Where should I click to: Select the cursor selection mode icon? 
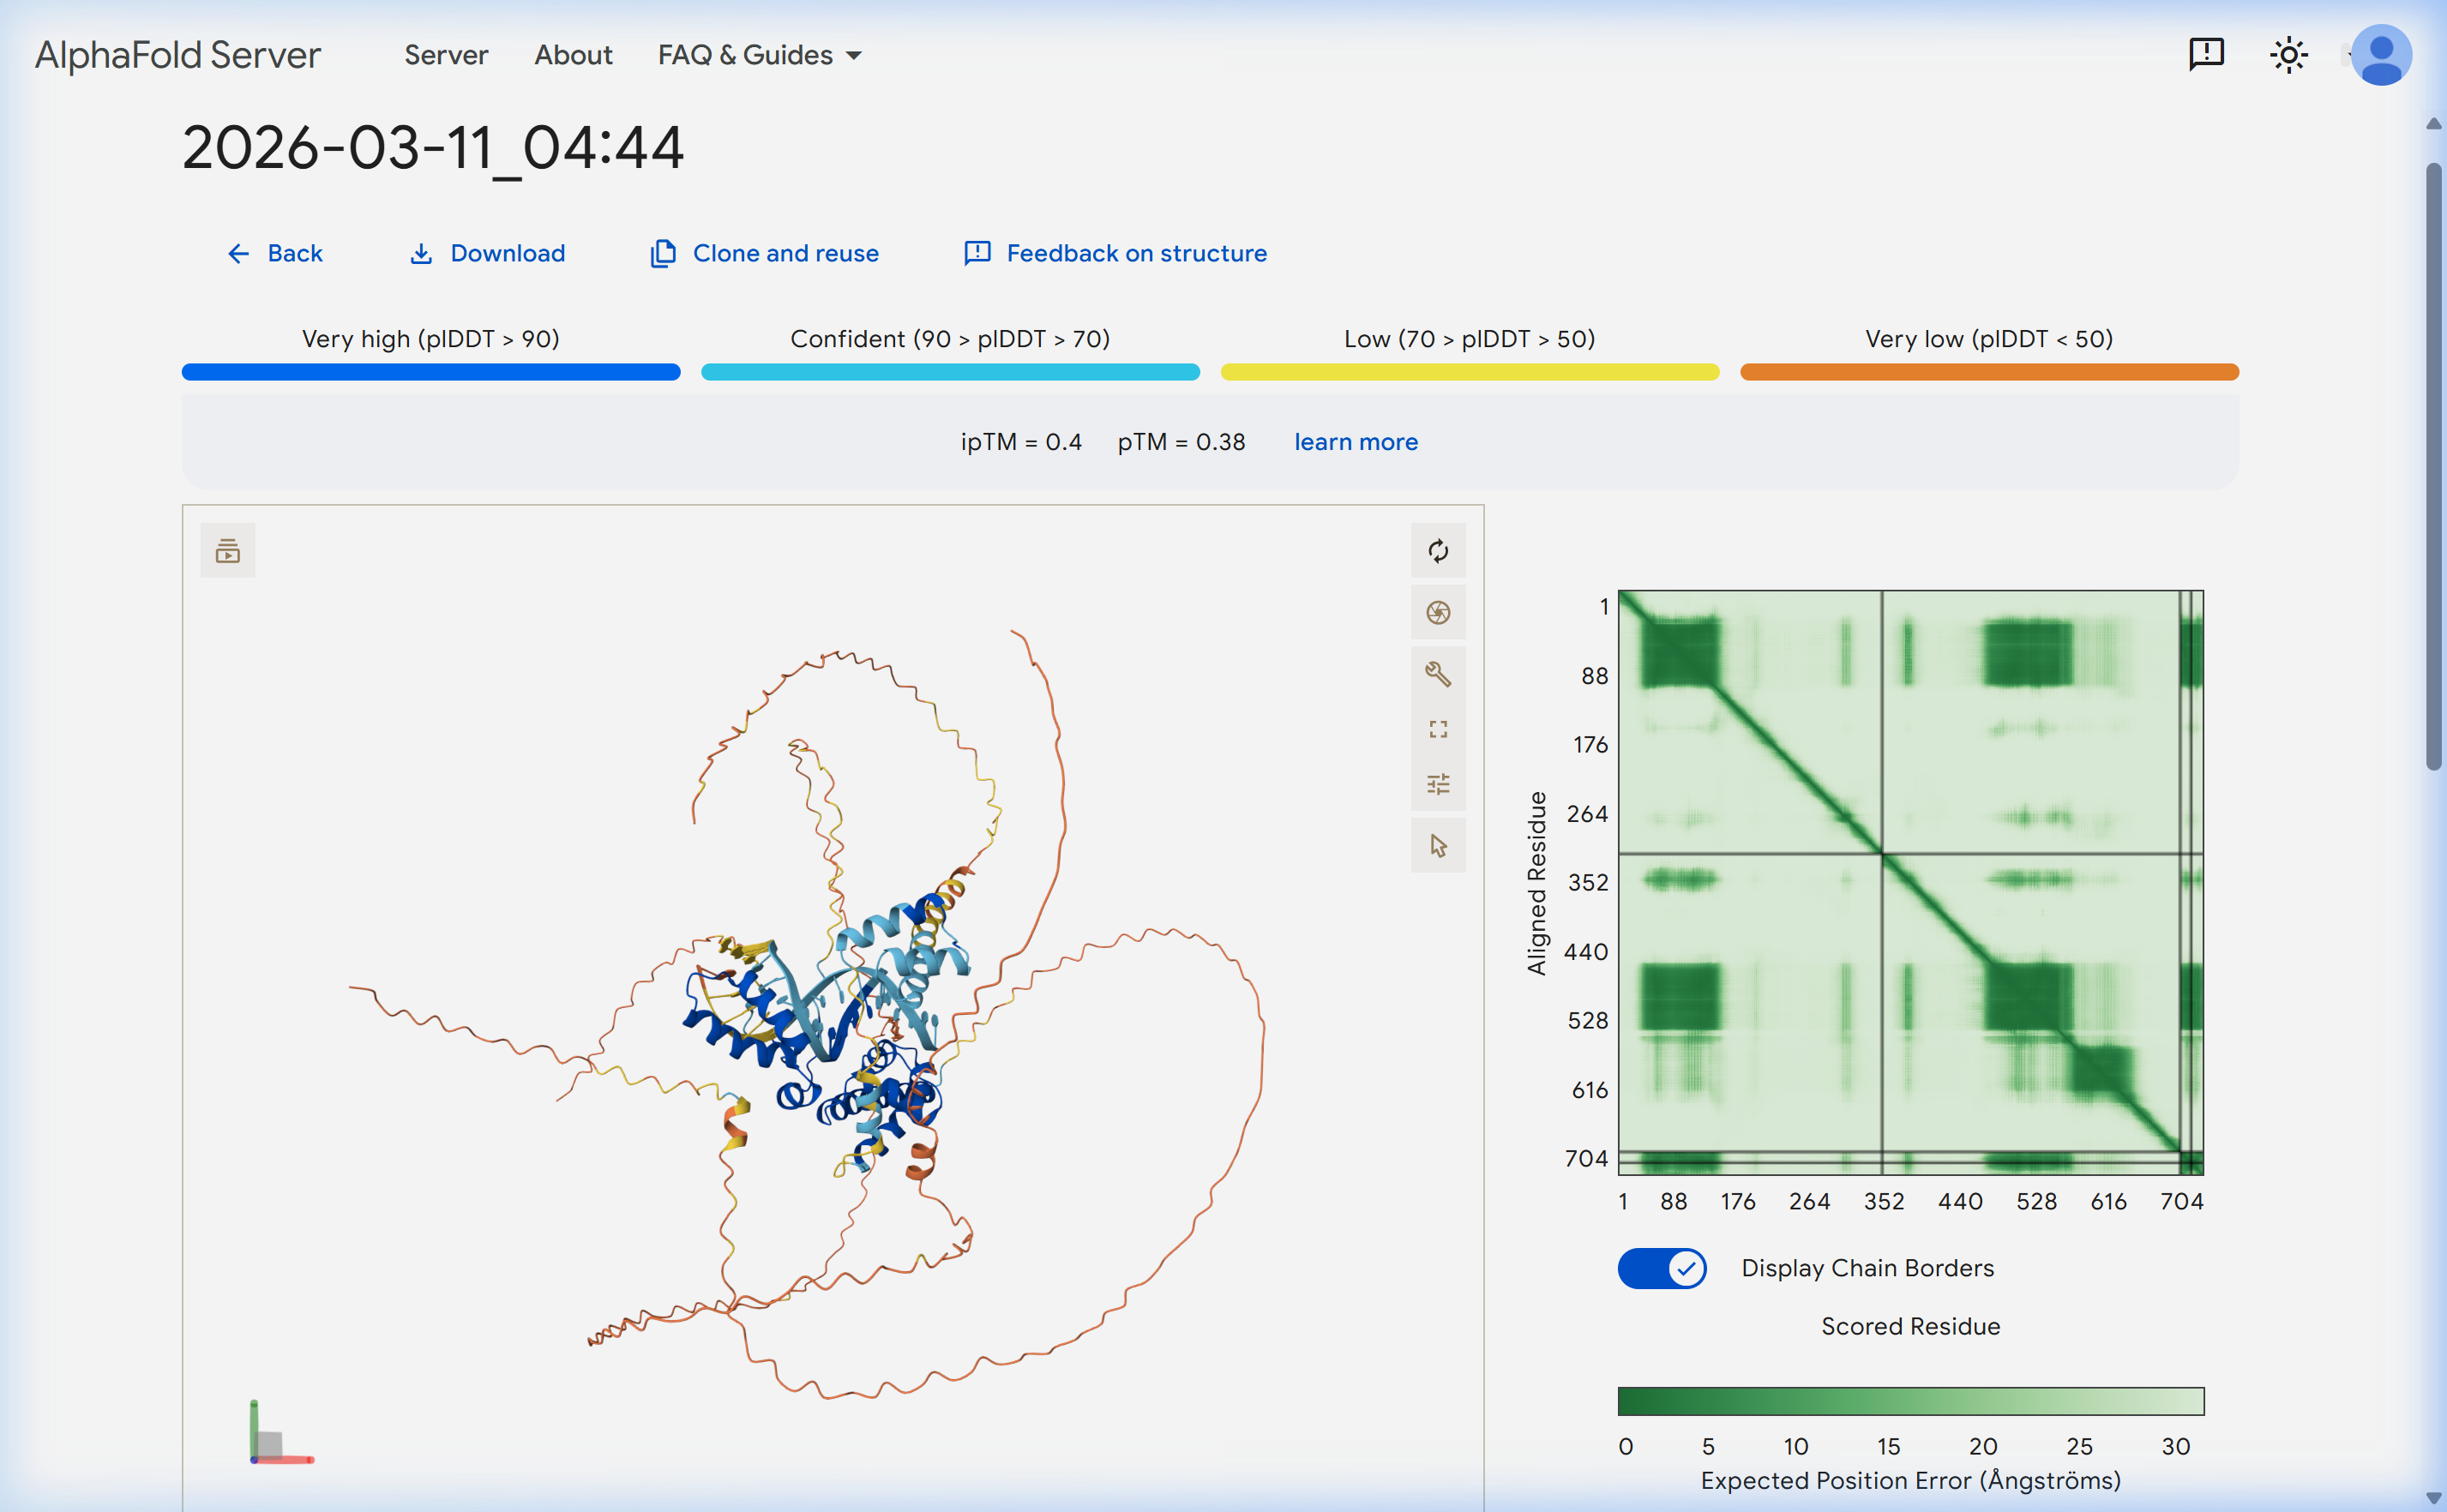(x=1437, y=846)
